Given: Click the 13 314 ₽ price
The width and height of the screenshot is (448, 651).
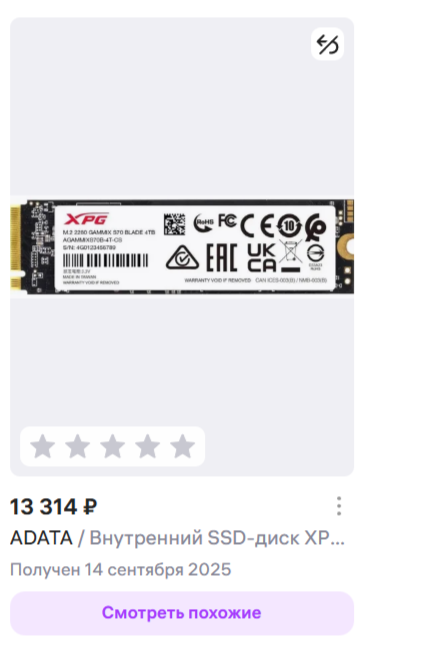Looking at the screenshot, I should point(54,507).
